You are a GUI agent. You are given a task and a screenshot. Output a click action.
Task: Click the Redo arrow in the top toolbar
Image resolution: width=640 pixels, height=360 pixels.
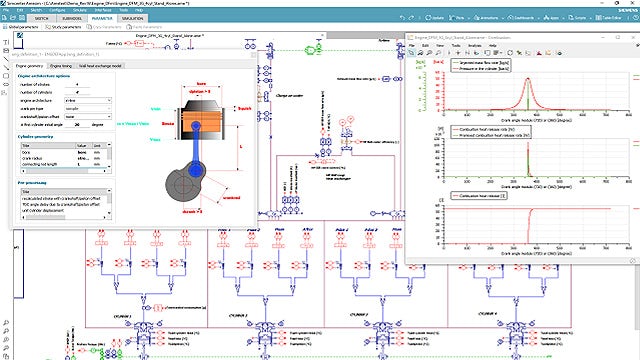click(x=411, y=18)
